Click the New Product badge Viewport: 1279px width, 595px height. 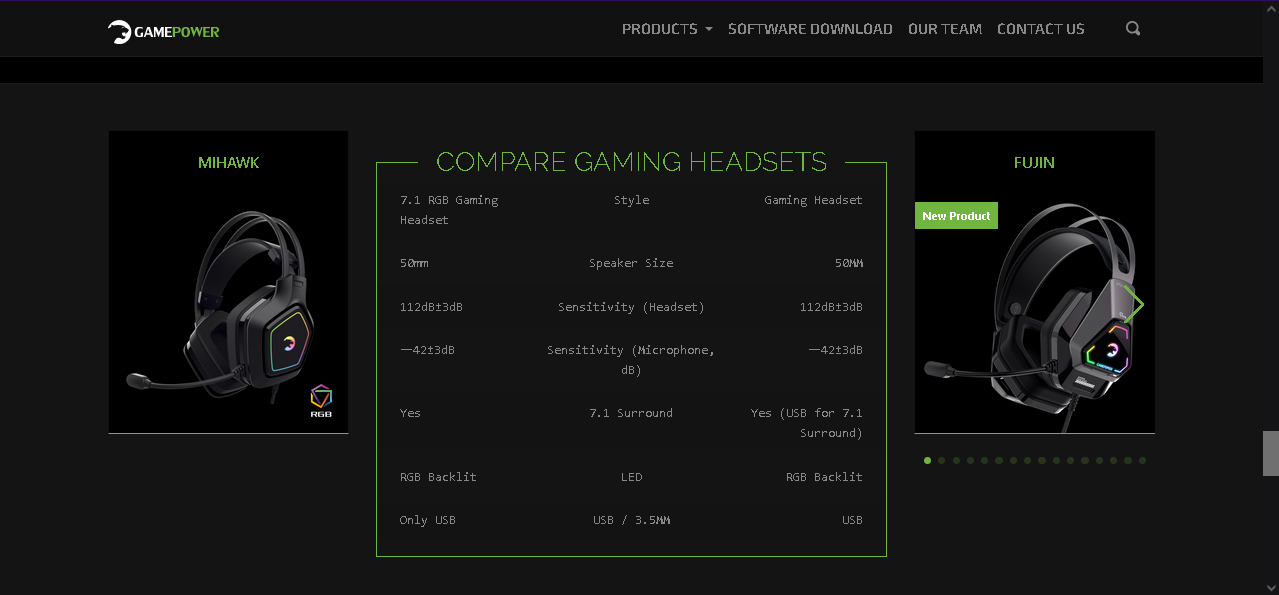pyautogui.click(x=956, y=216)
